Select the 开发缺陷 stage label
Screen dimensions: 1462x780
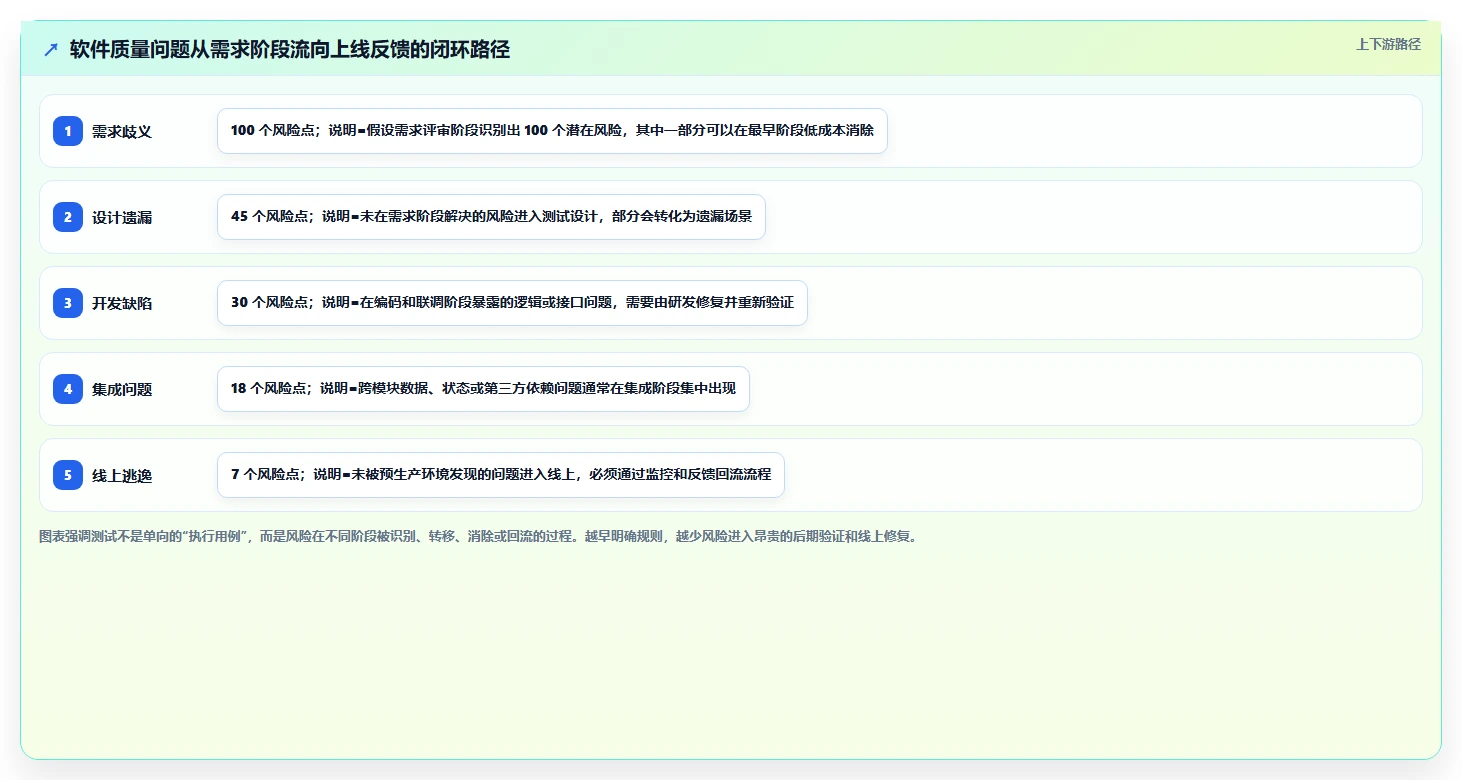click(x=122, y=303)
